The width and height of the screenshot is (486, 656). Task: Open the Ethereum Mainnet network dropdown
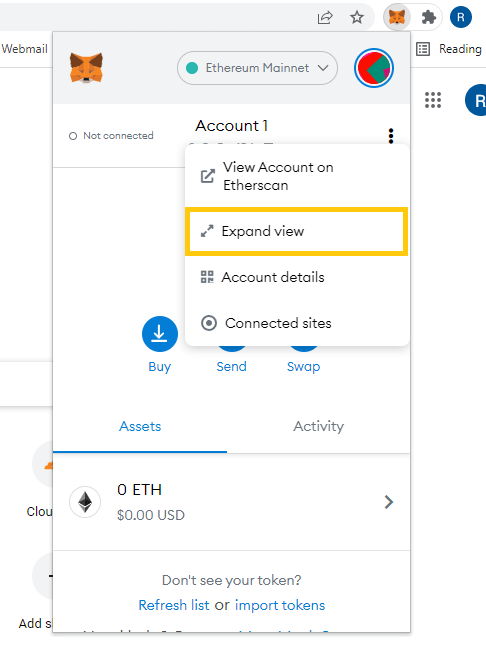pos(257,68)
